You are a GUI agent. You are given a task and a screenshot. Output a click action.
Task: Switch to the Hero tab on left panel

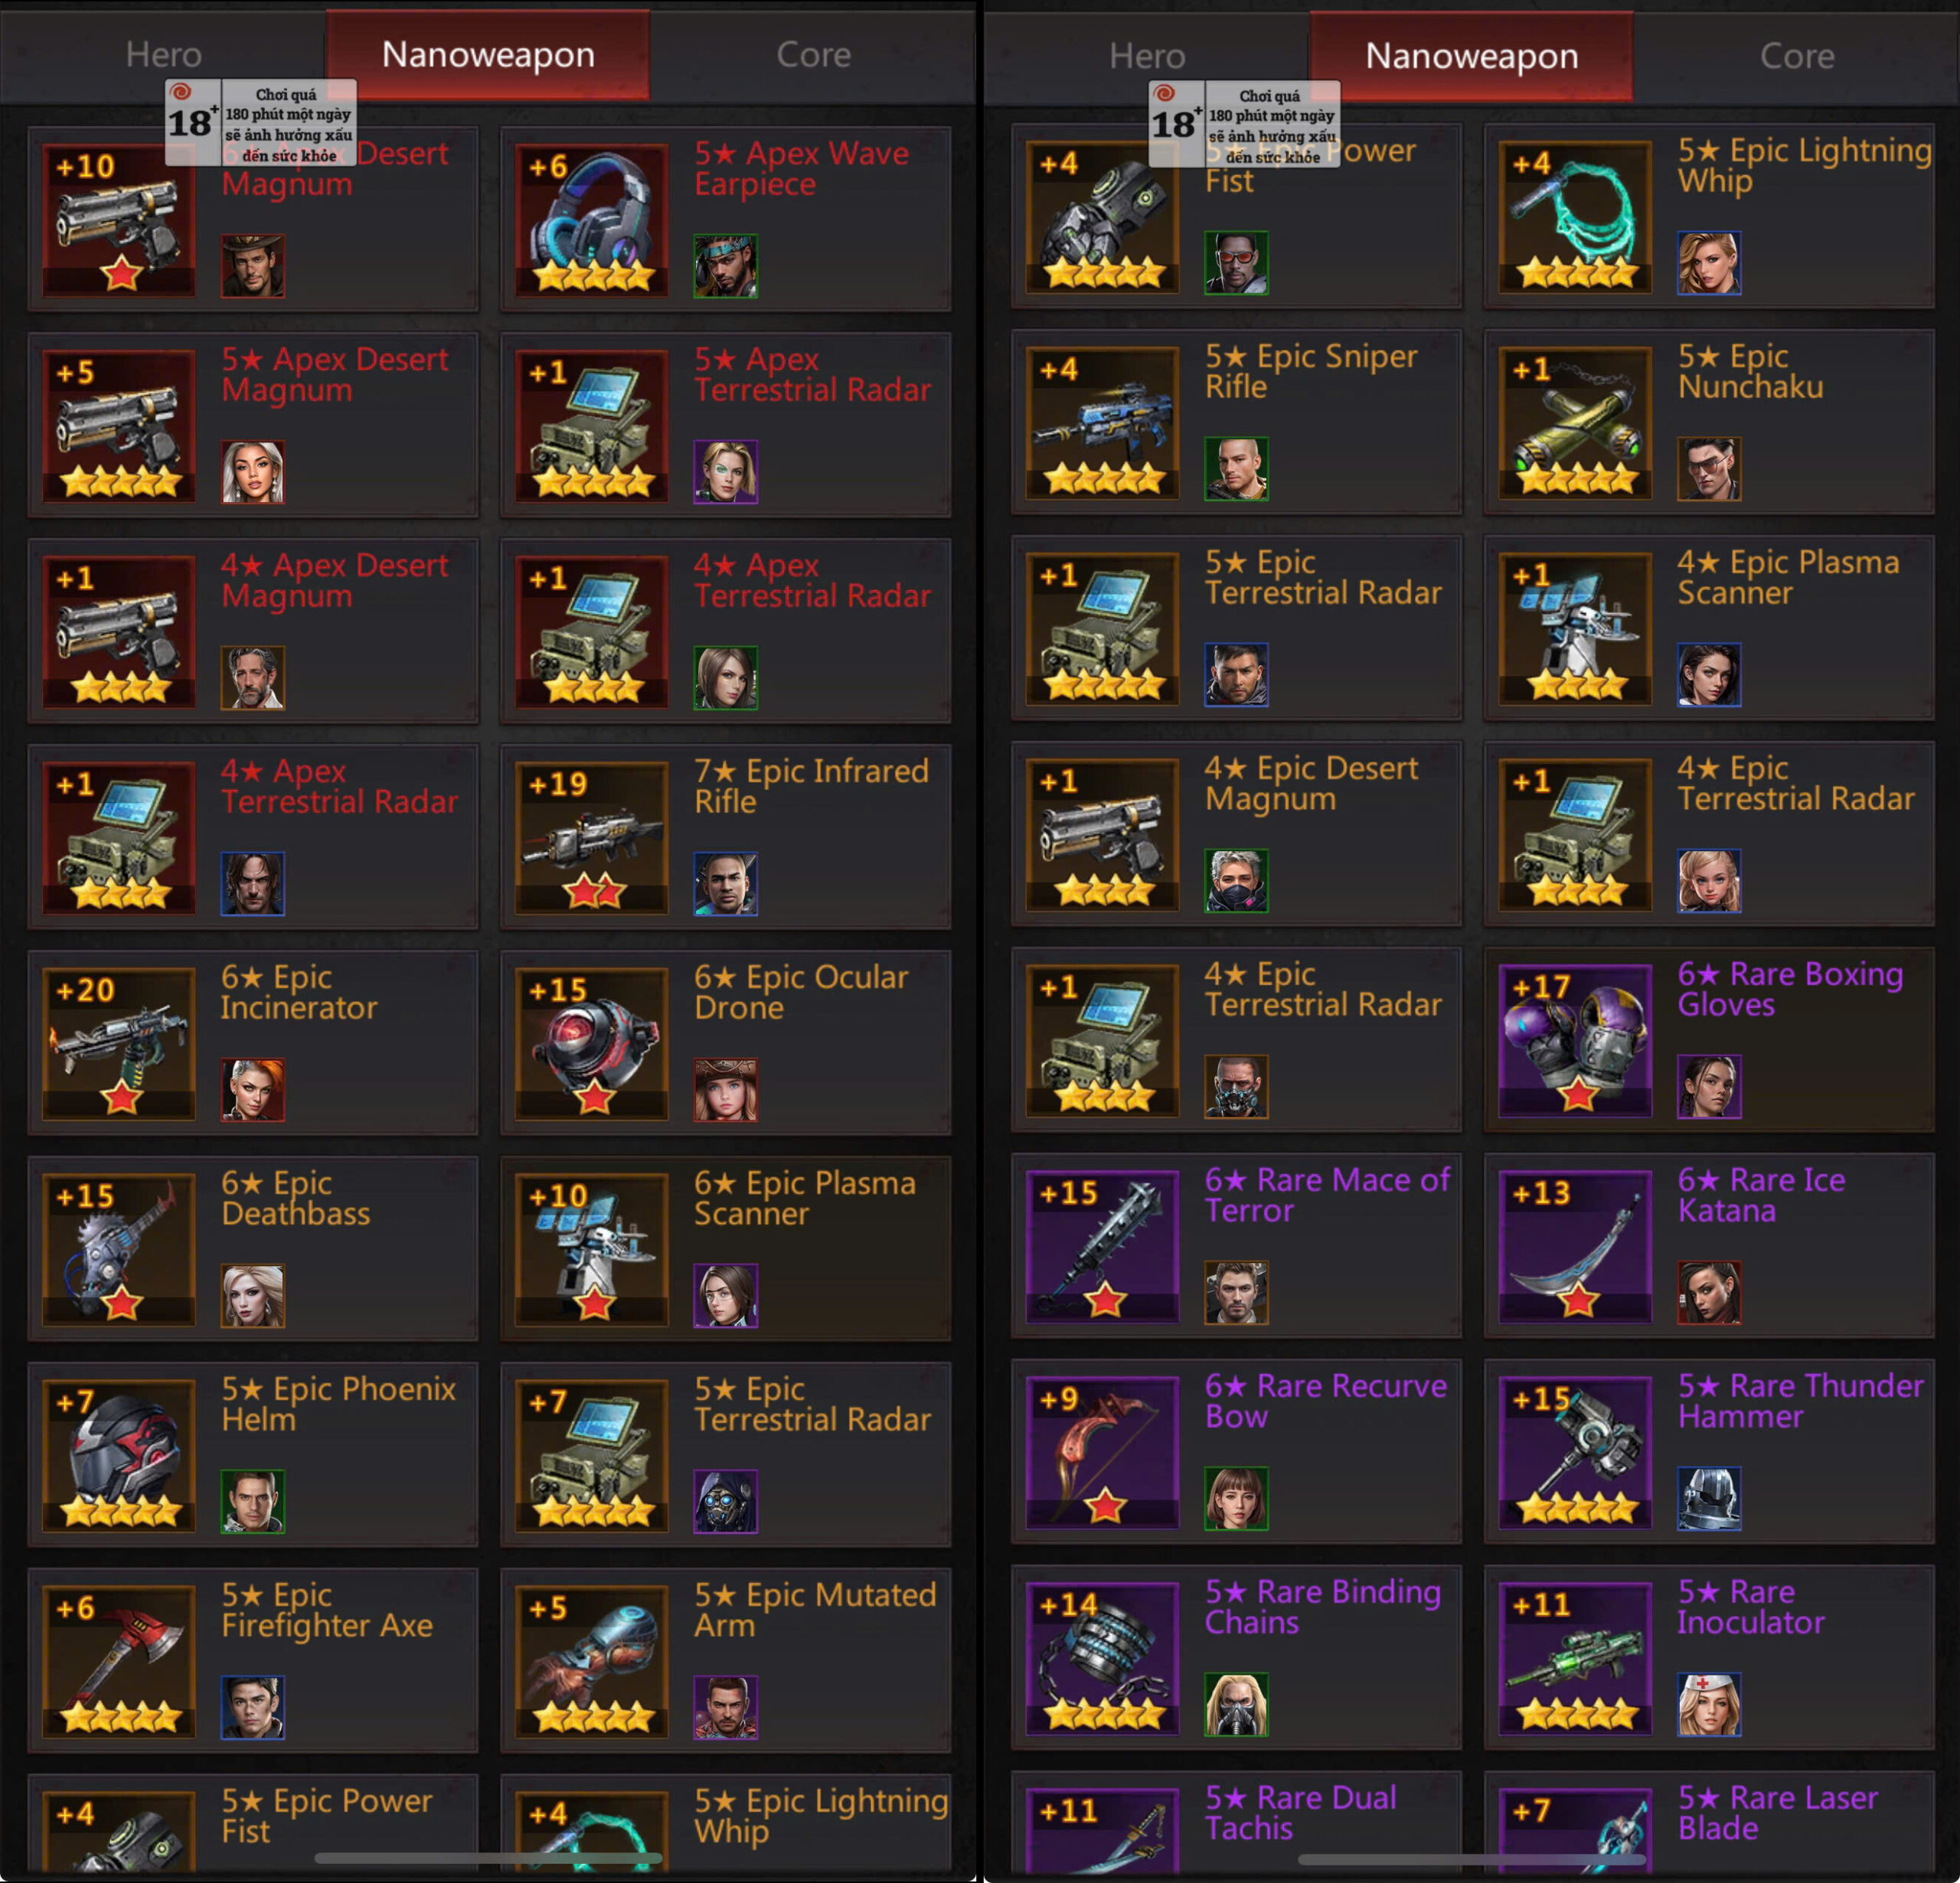(163, 54)
